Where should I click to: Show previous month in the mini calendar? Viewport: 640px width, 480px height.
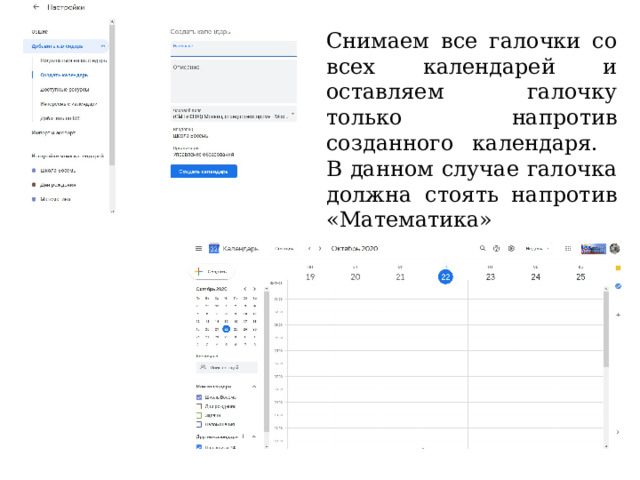(245, 289)
